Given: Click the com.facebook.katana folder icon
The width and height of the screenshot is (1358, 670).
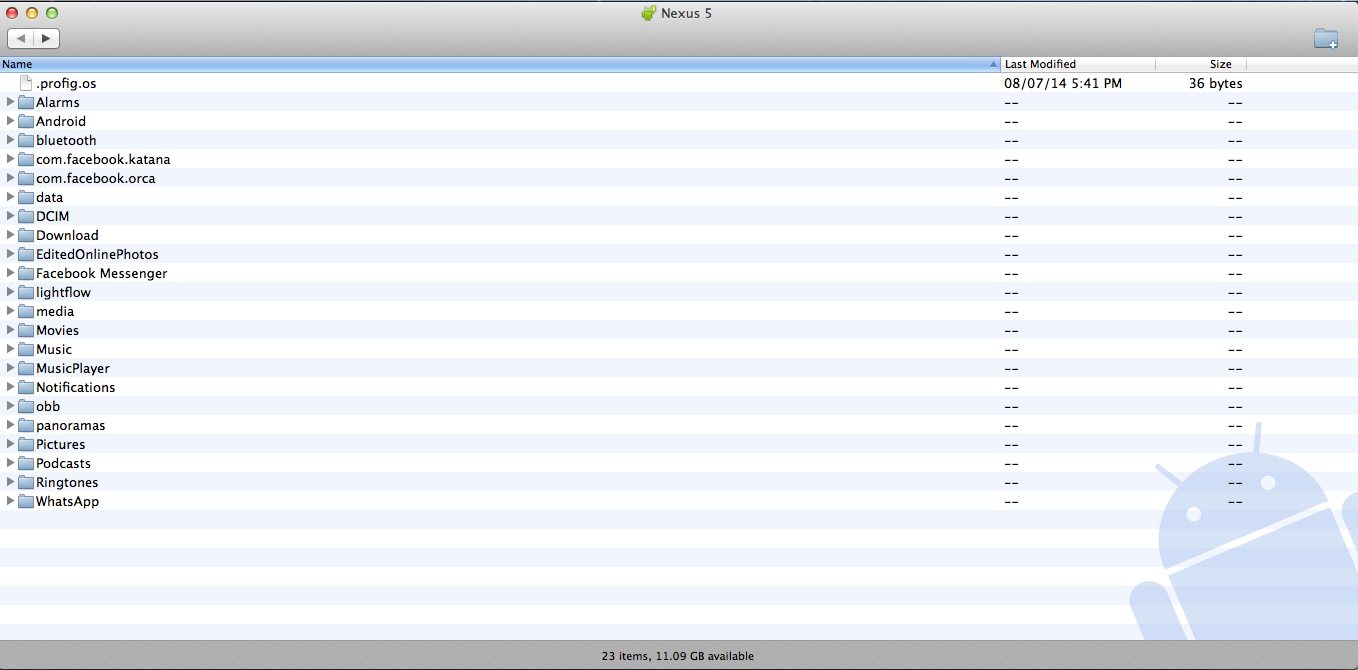Looking at the screenshot, I should point(26,159).
